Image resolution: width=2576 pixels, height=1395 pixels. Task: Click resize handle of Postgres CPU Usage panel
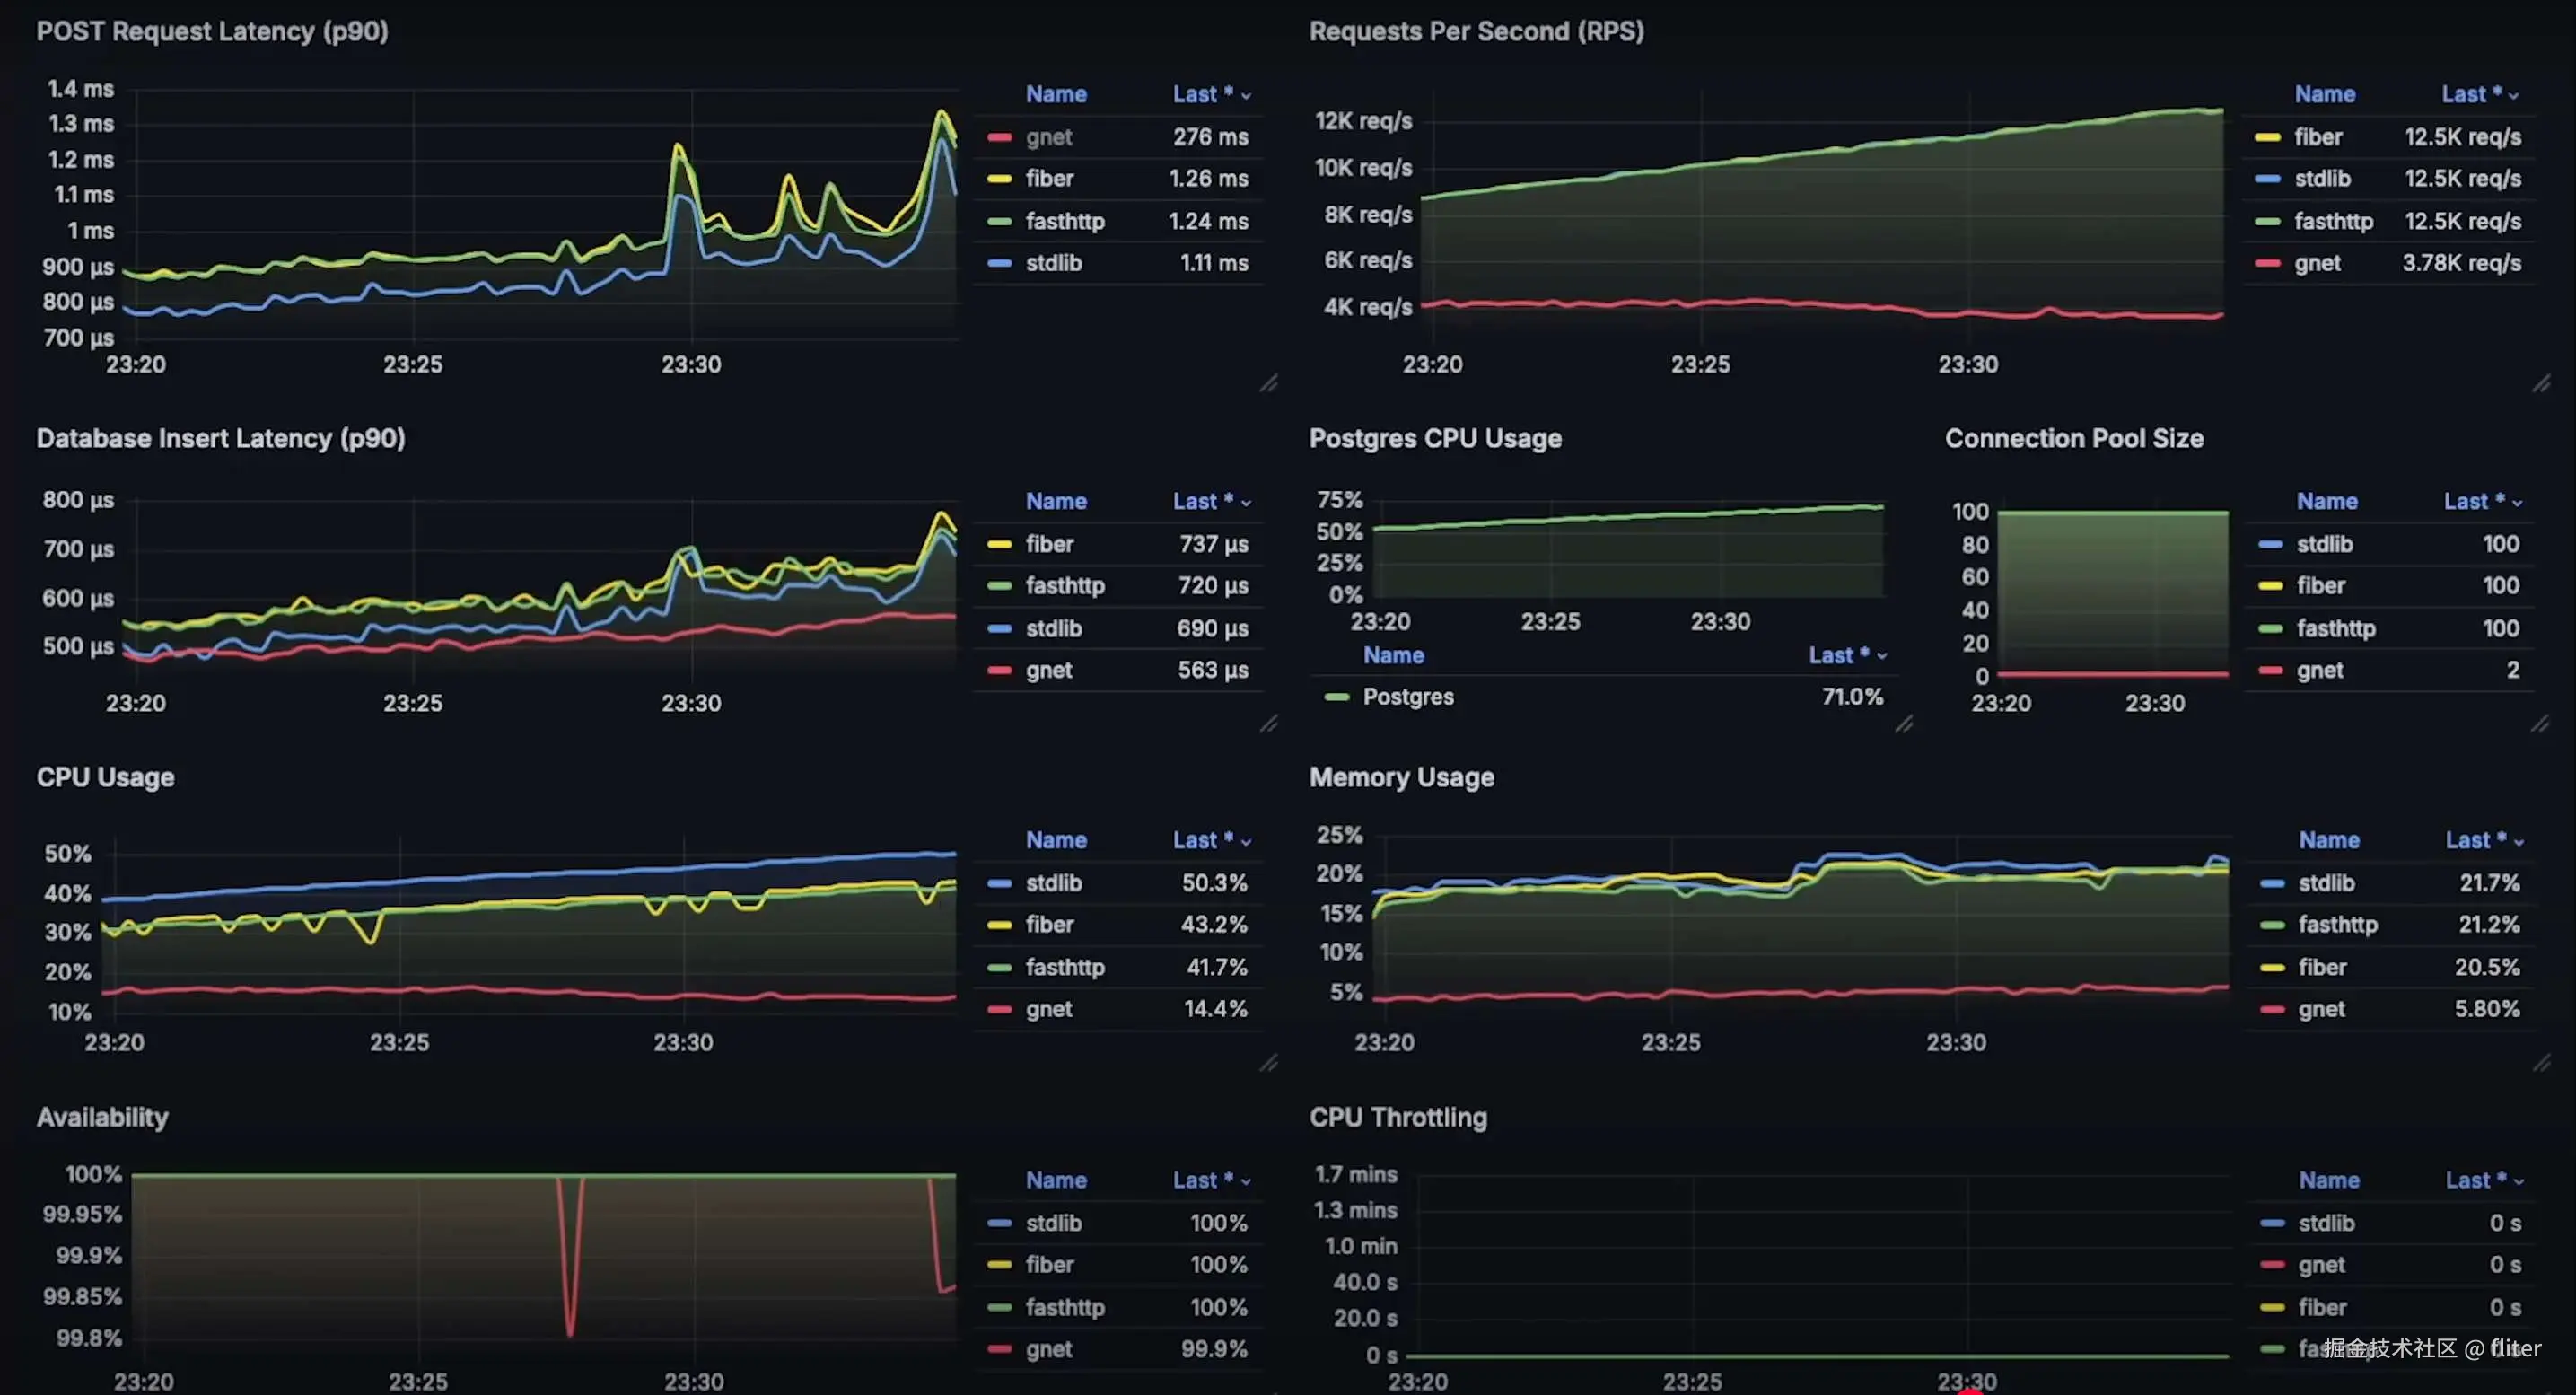[x=1904, y=723]
